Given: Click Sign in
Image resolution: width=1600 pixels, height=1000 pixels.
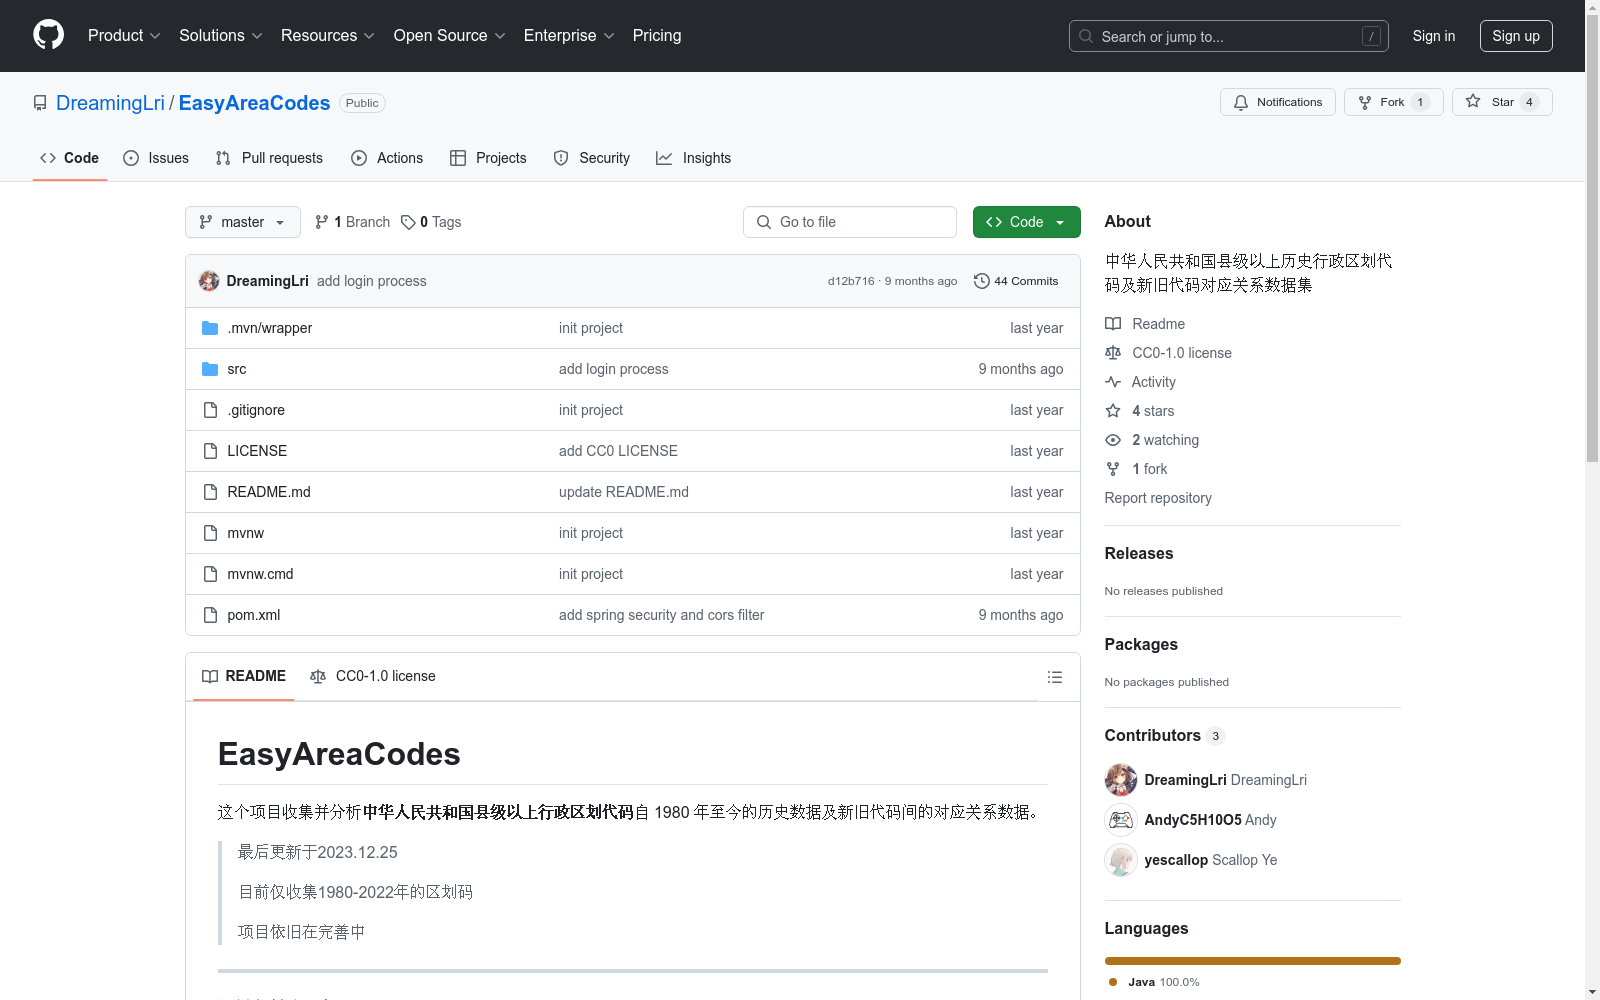Looking at the screenshot, I should [x=1434, y=36].
